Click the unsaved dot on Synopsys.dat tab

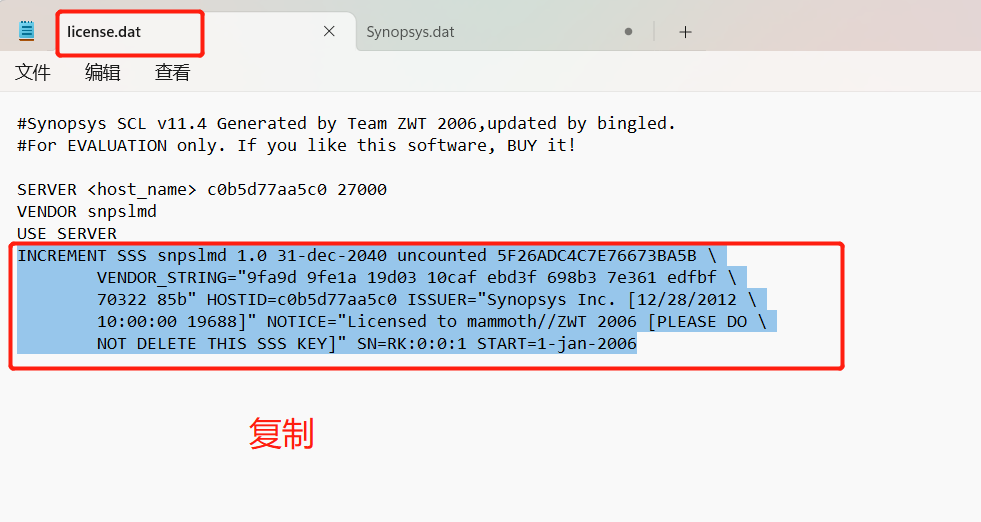(628, 32)
